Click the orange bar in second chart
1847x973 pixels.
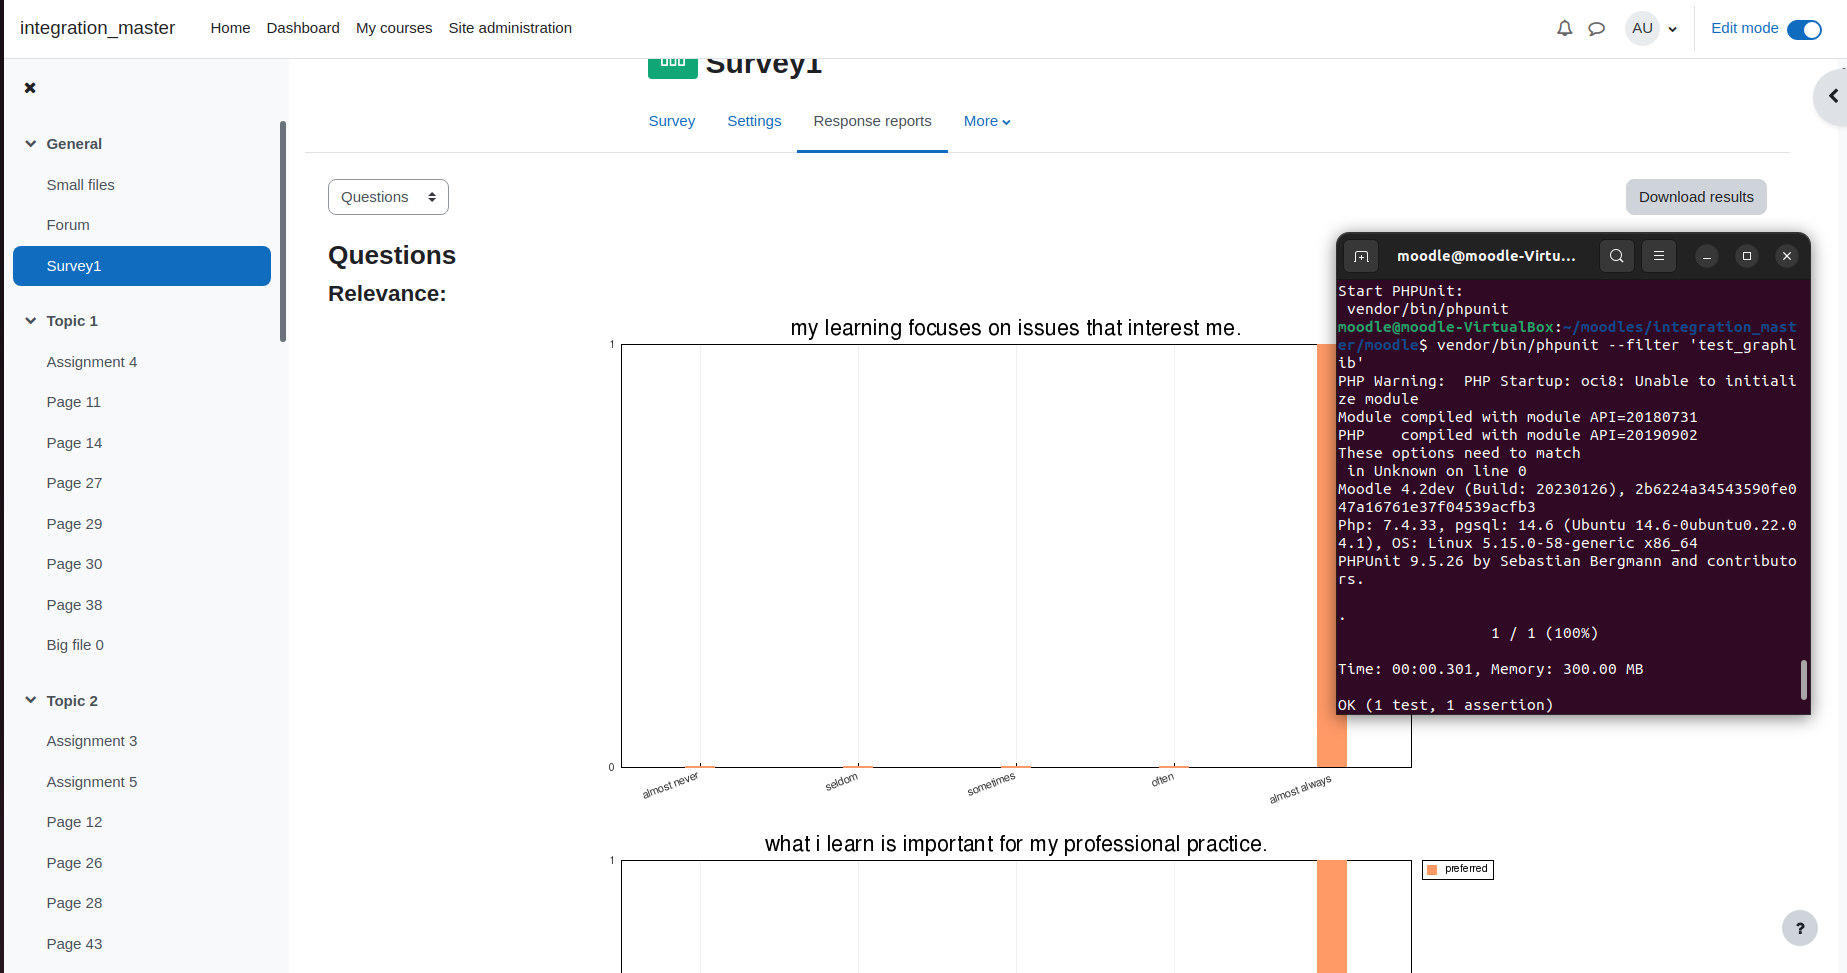point(1332,916)
